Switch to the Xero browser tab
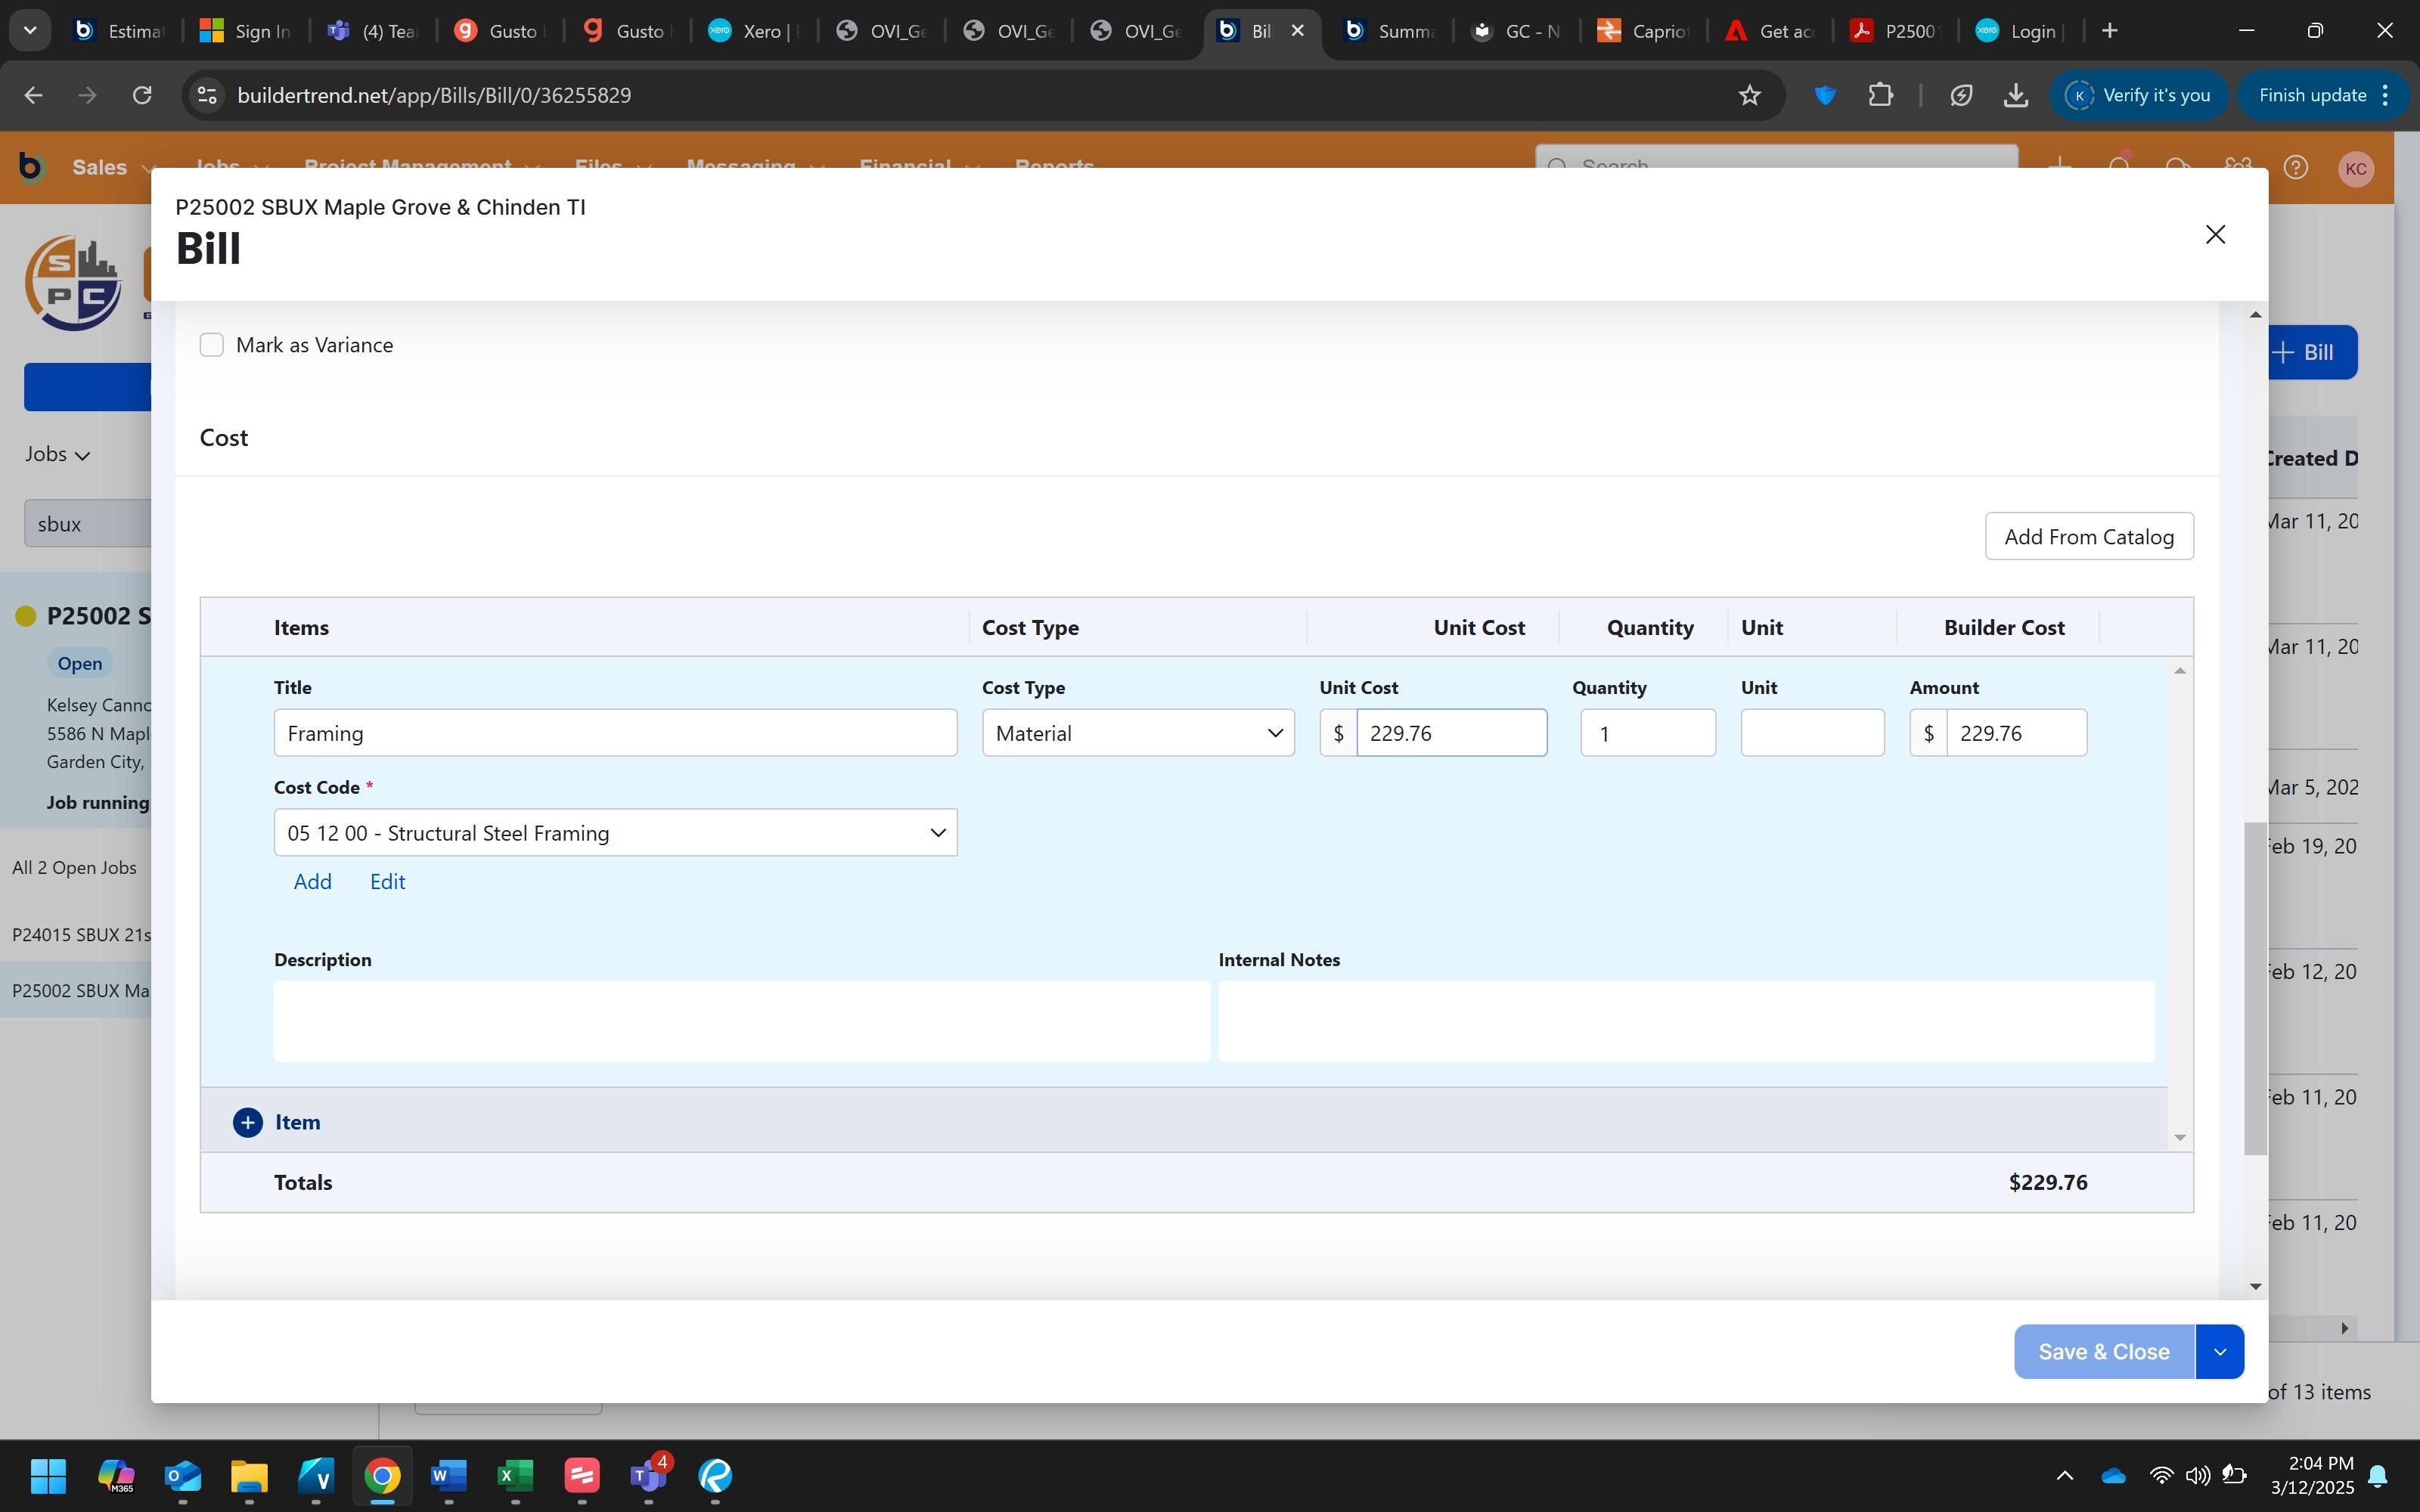Image resolution: width=2420 pixels, height=1512 pixels. tap(754, 31)
